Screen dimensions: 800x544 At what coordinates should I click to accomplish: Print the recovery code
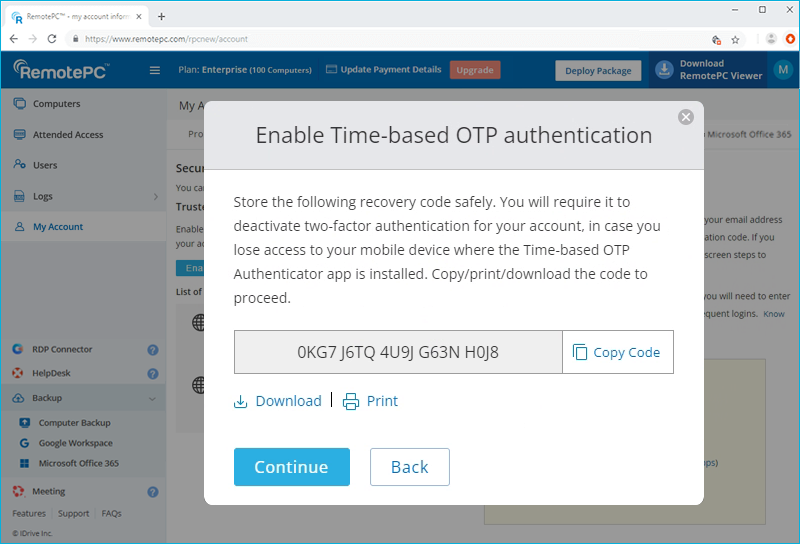coord(370,401)
